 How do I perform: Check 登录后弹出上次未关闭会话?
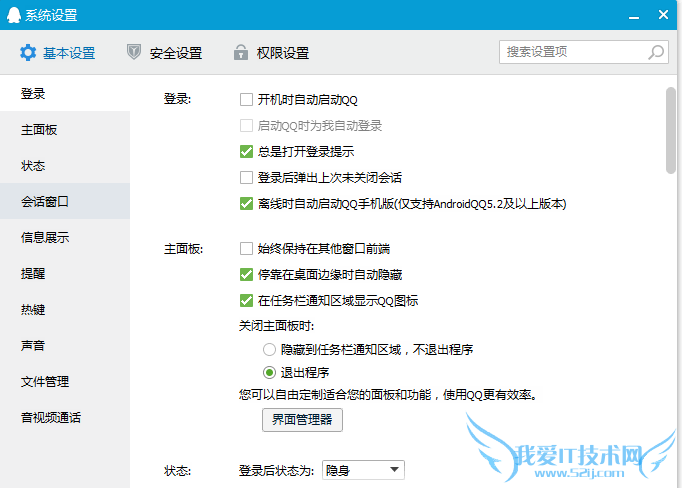[246, 177]
